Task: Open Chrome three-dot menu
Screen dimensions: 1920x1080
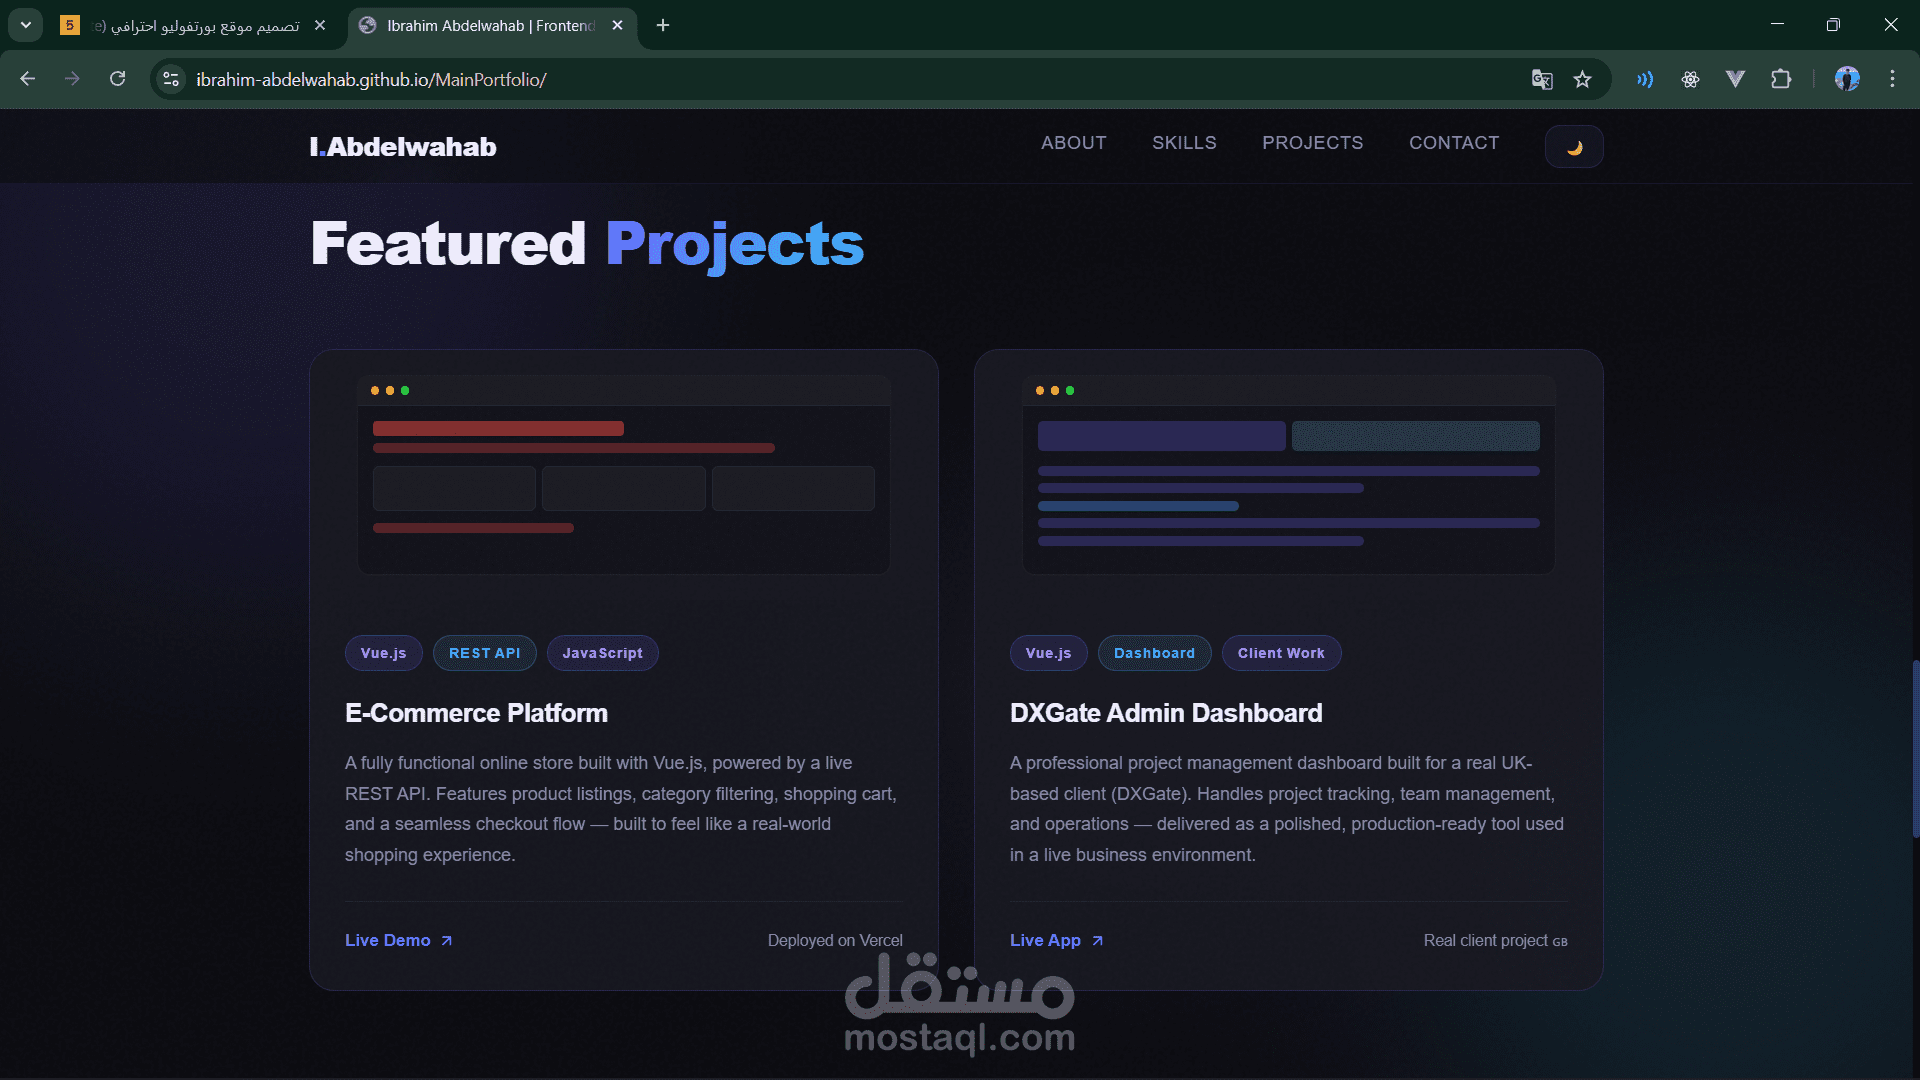Action: 1892,79
